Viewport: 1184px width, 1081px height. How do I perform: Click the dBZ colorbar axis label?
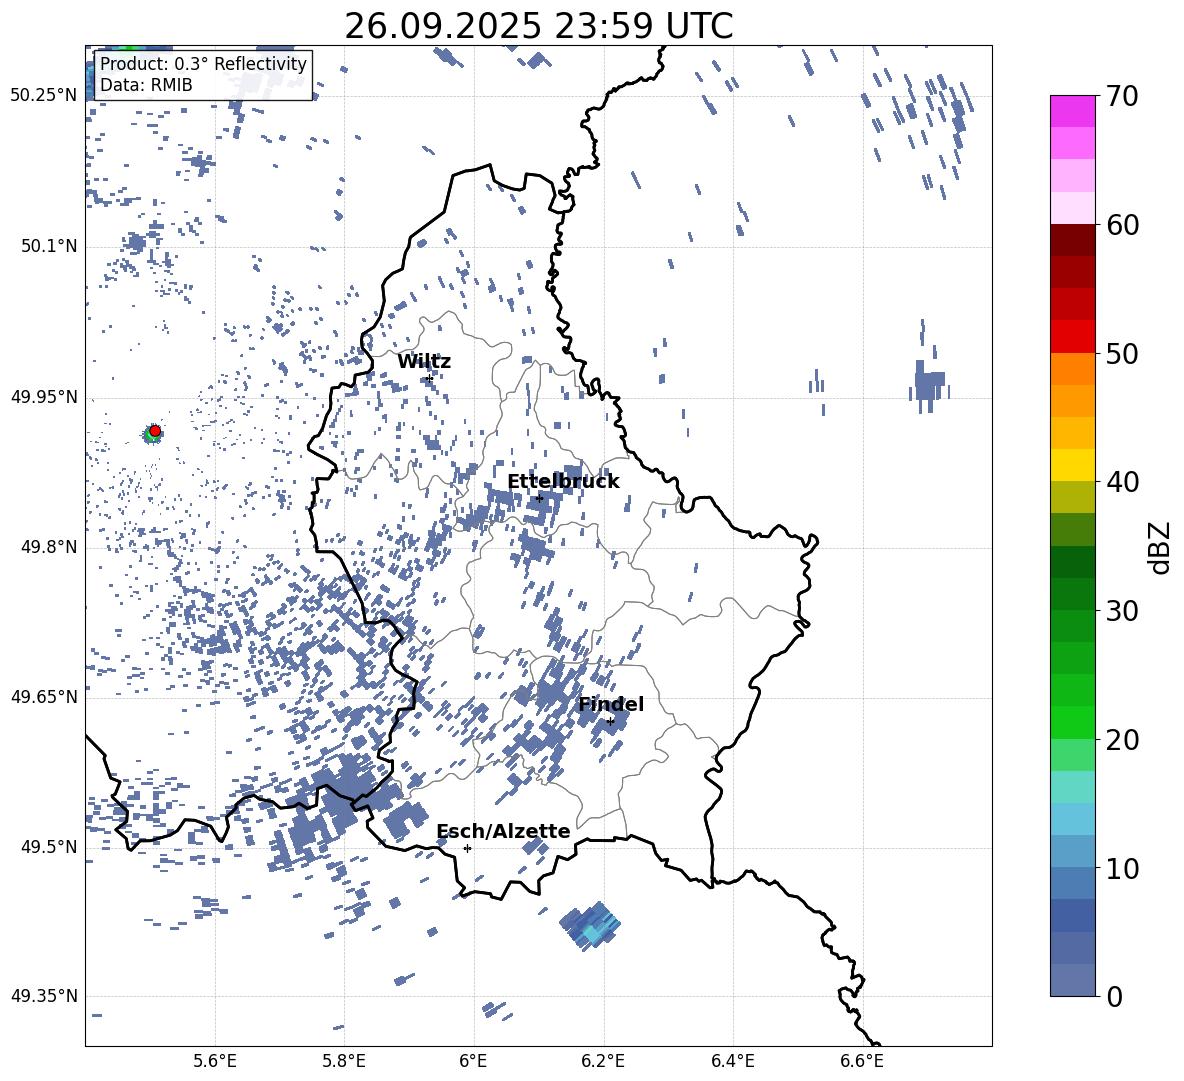[1161, 547]
